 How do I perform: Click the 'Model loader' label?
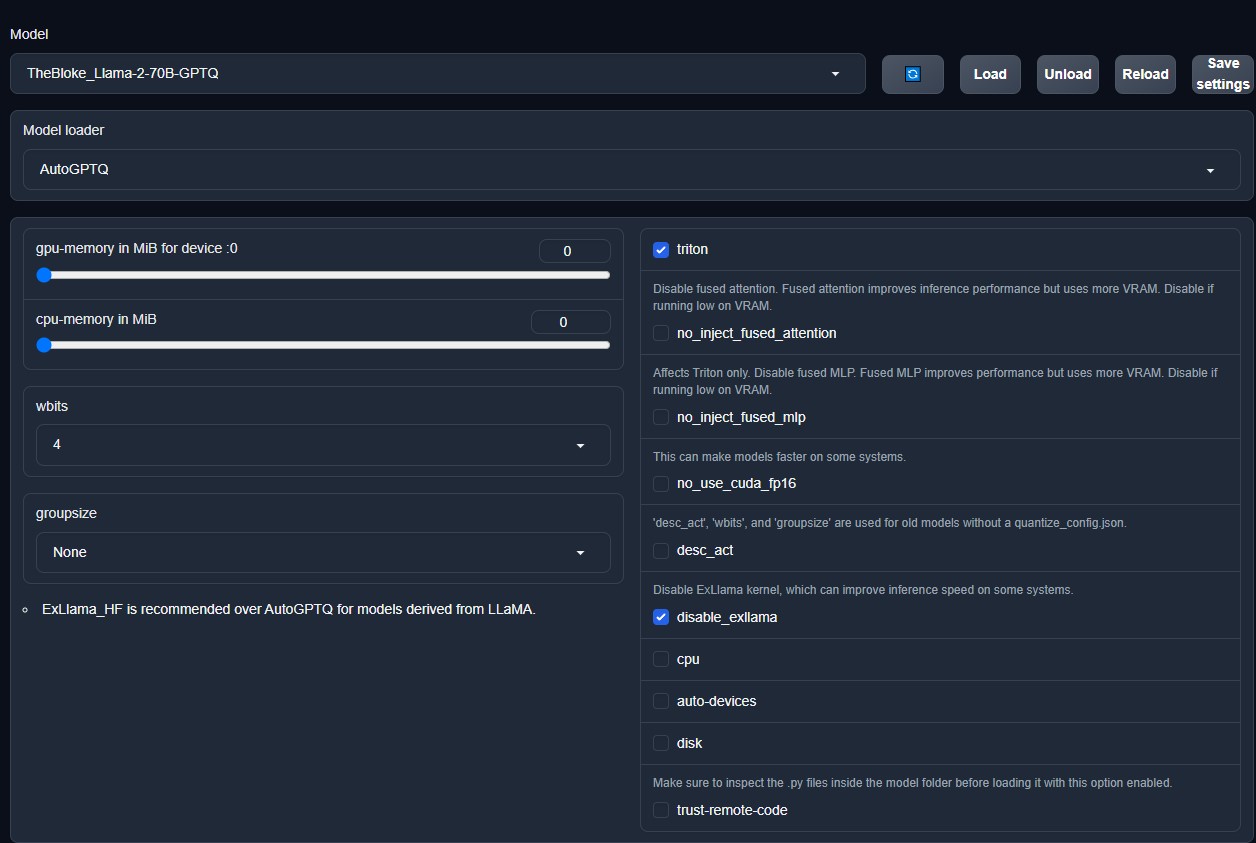[64, 130]
